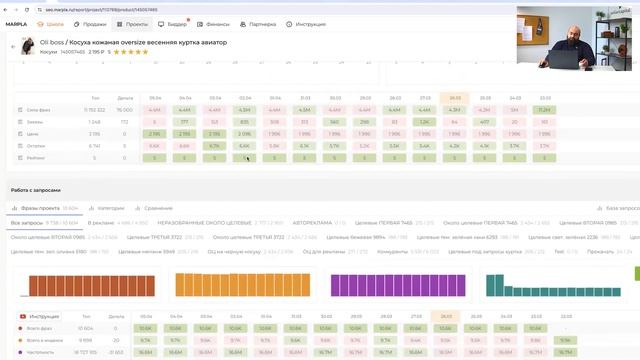The height and width of the screenshot is (360, 640).
Task: Open the YouTube Инструкция button above the lower table
Action: 40,316
